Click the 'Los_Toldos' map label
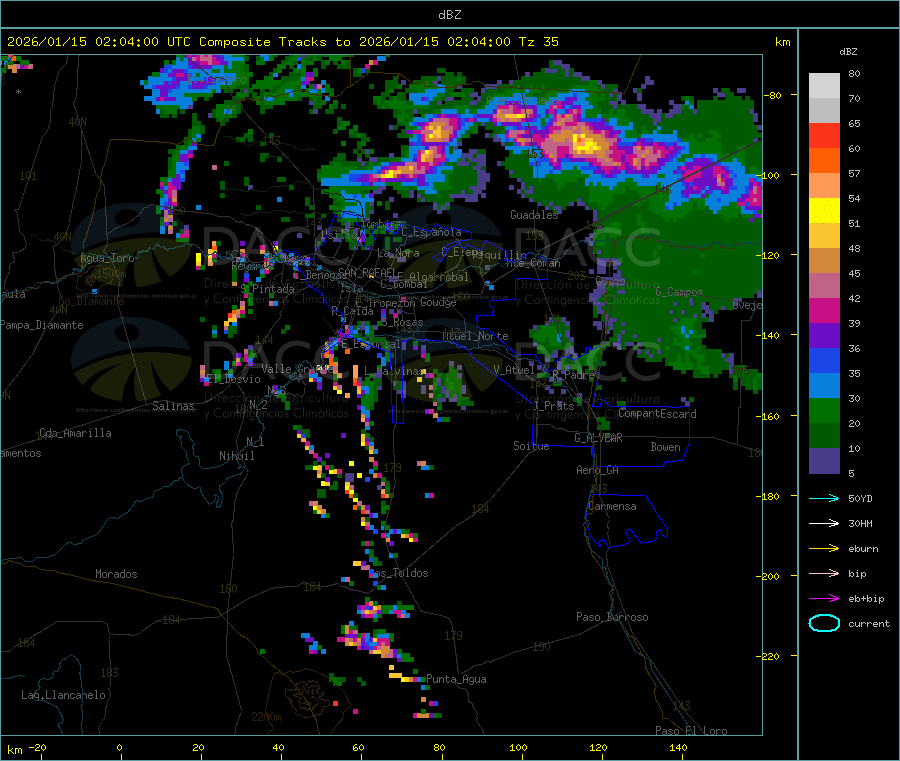 pyautogui.click(x=398, y=573)
